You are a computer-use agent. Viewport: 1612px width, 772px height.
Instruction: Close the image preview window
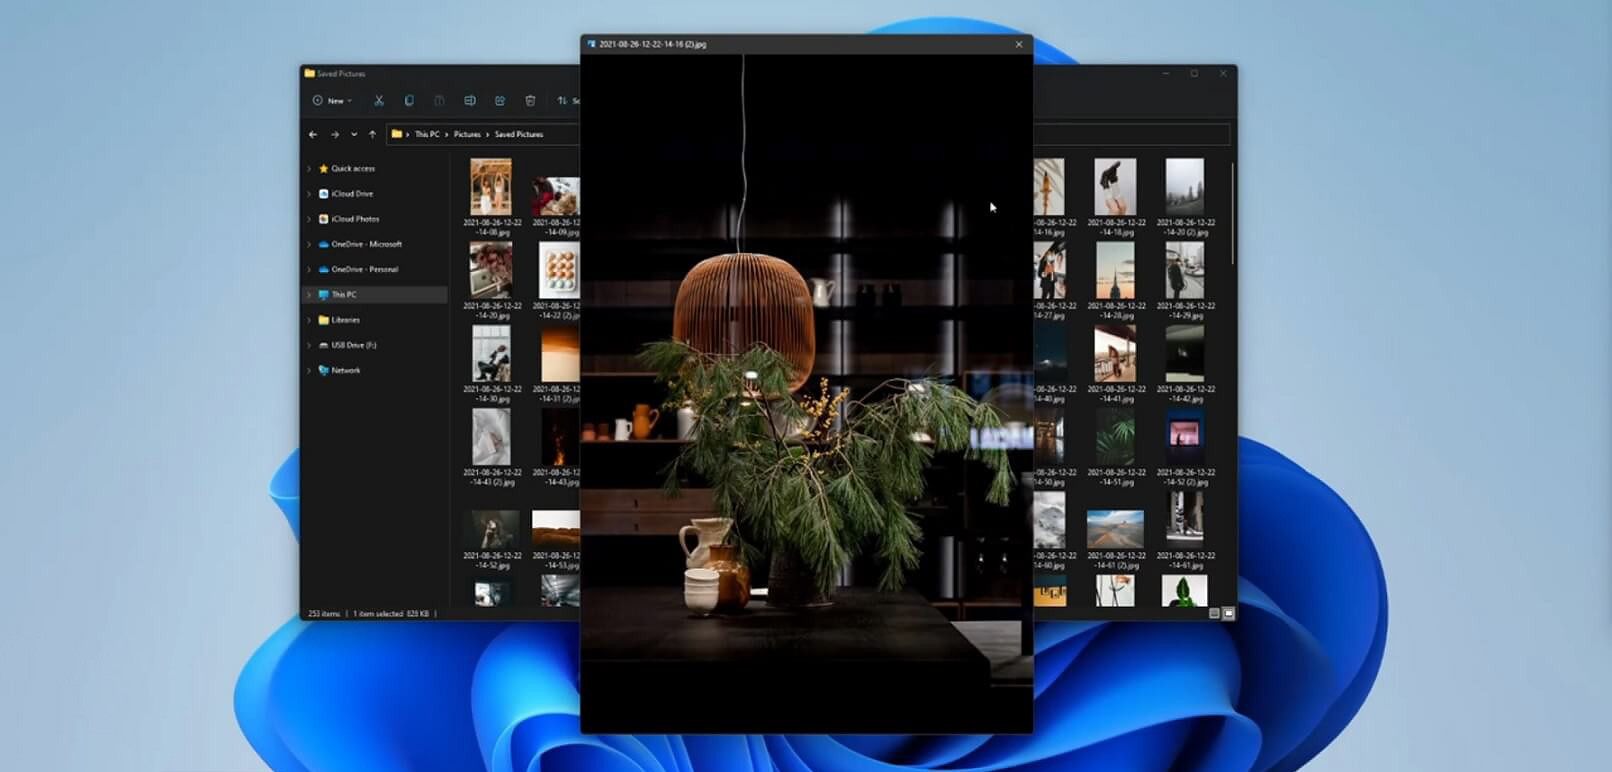point(1019,44)
